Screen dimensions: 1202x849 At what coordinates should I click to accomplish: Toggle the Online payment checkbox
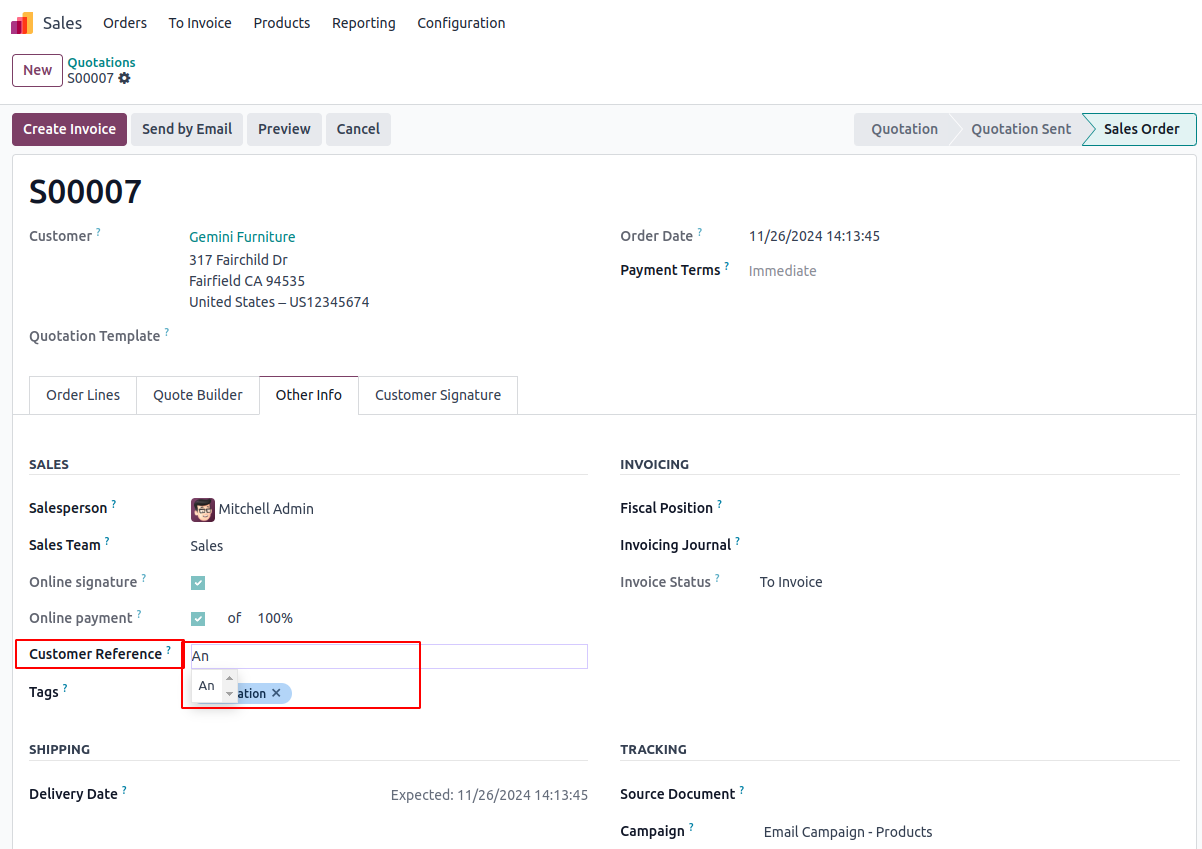198,619
